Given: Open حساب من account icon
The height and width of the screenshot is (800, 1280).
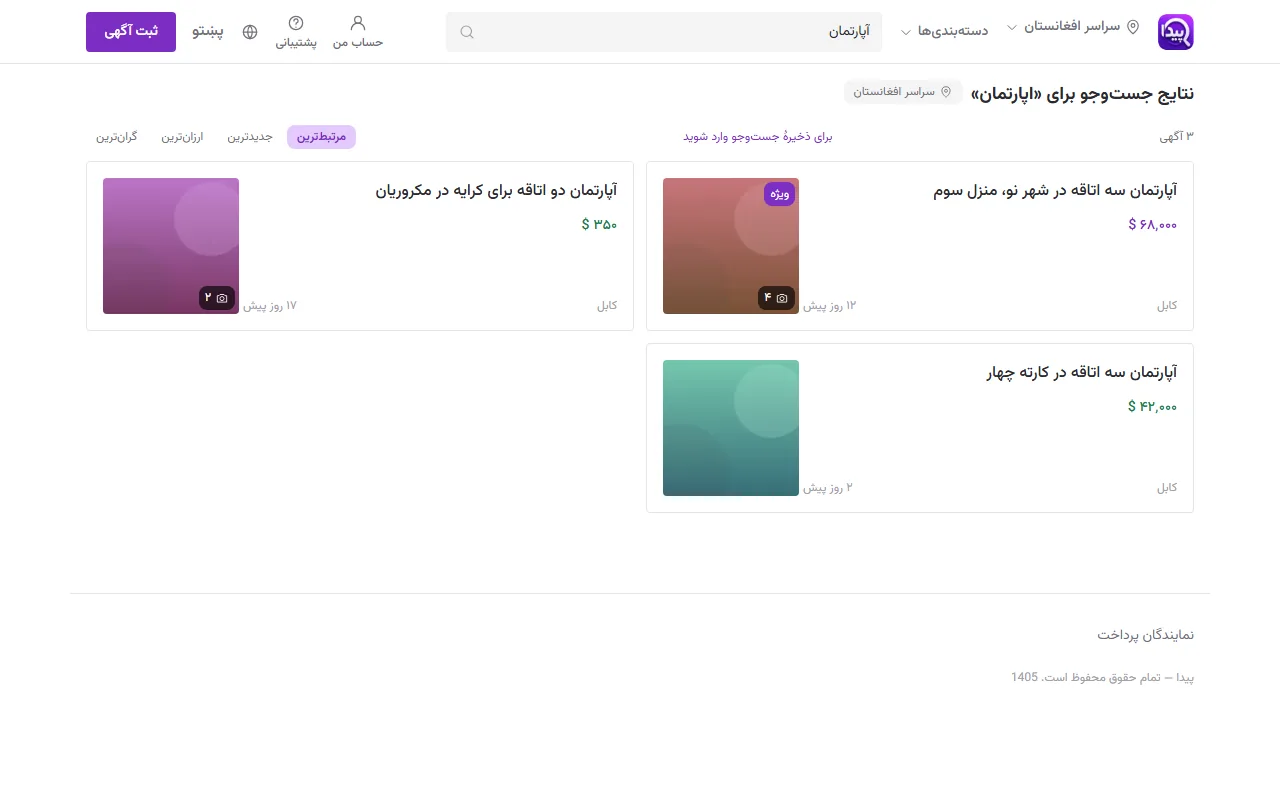Looking at the screenshot, I should pyautogui.click(x=358, y=32).
